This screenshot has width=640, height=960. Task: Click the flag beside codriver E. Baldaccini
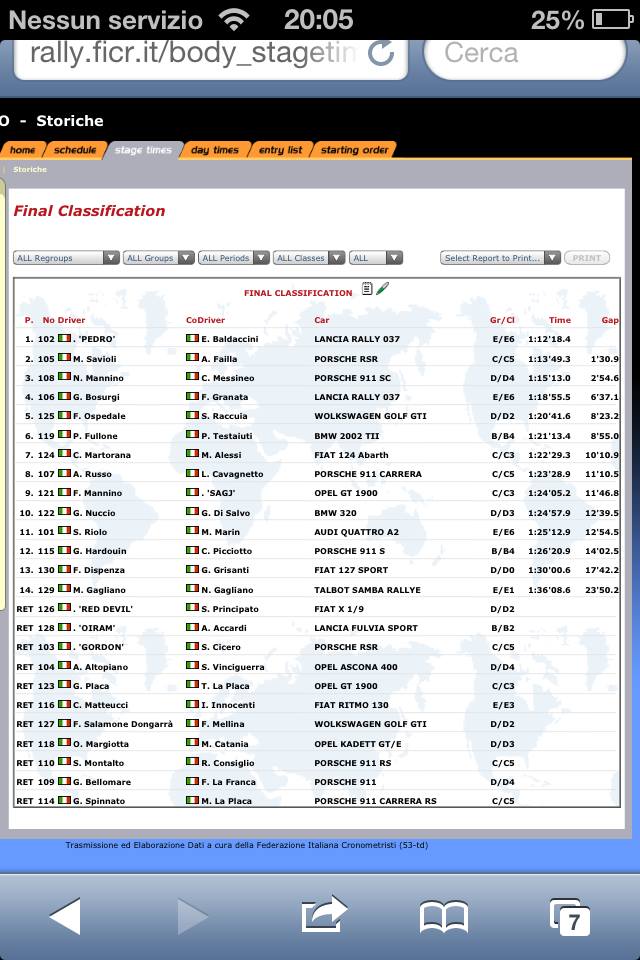point(192,338)
